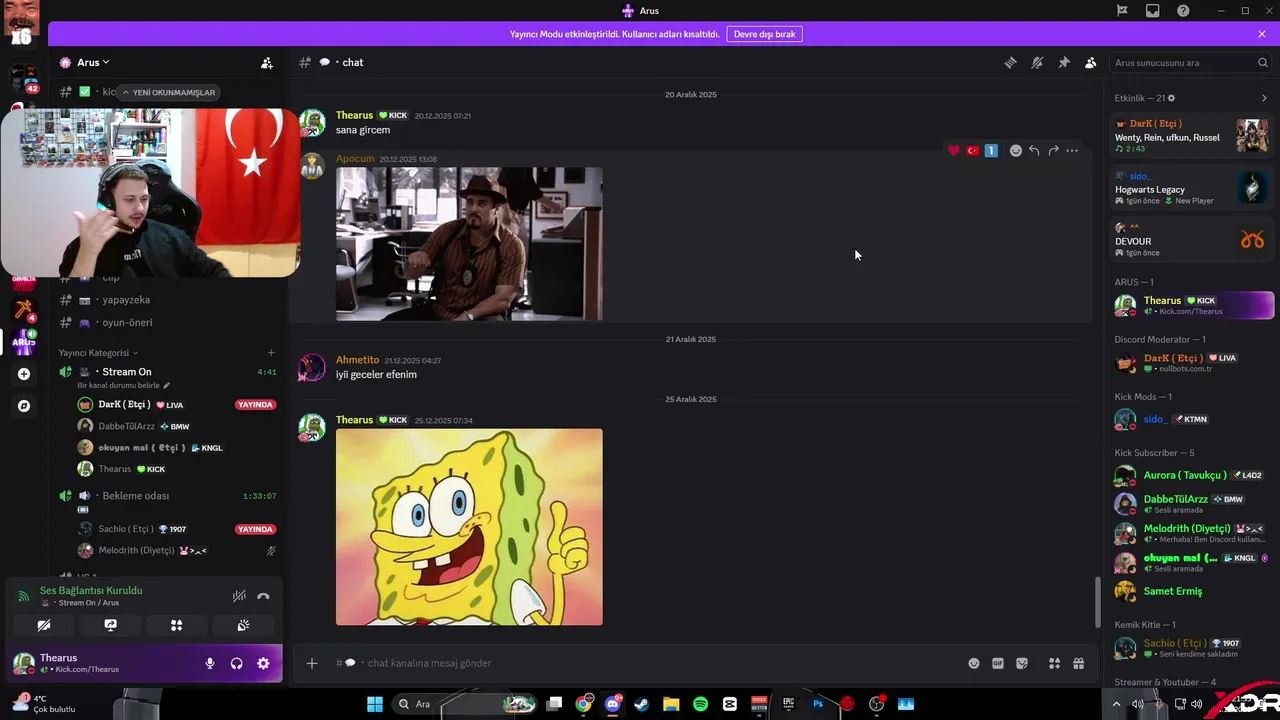Select DabbeTülArzz in voice channel

click(x=127, y=426)
